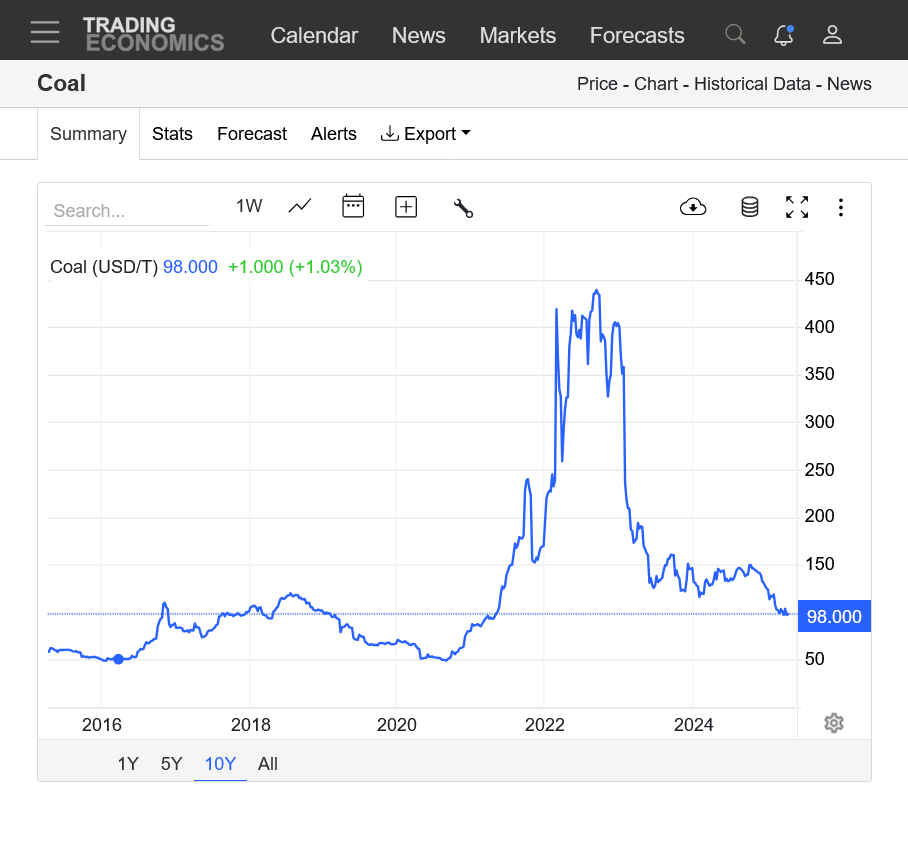Open the notifications bell
Screen dimensions: 908x861
pyautogui.click(x=784, y=35)
